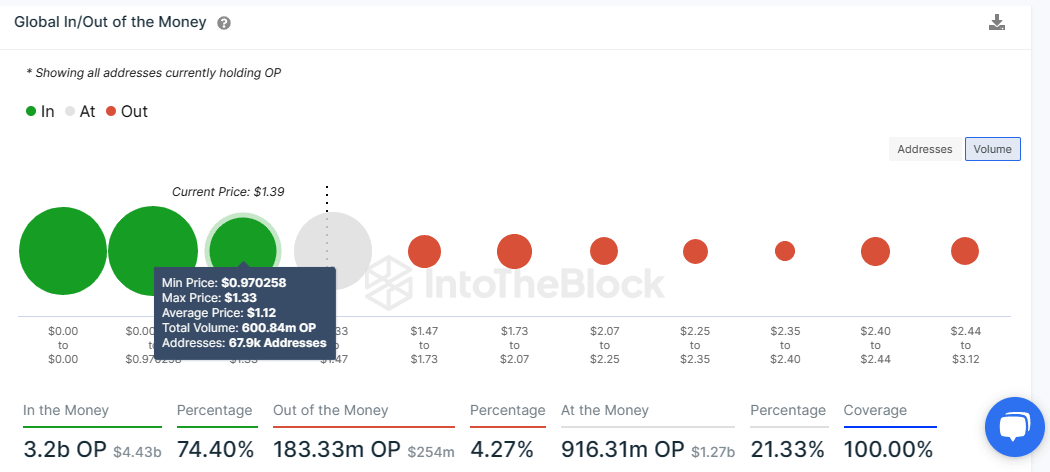Select the red bubble for $2.44 to $3.12
Viewport: 1050px width, 472px height.
[x=964, y=251]
